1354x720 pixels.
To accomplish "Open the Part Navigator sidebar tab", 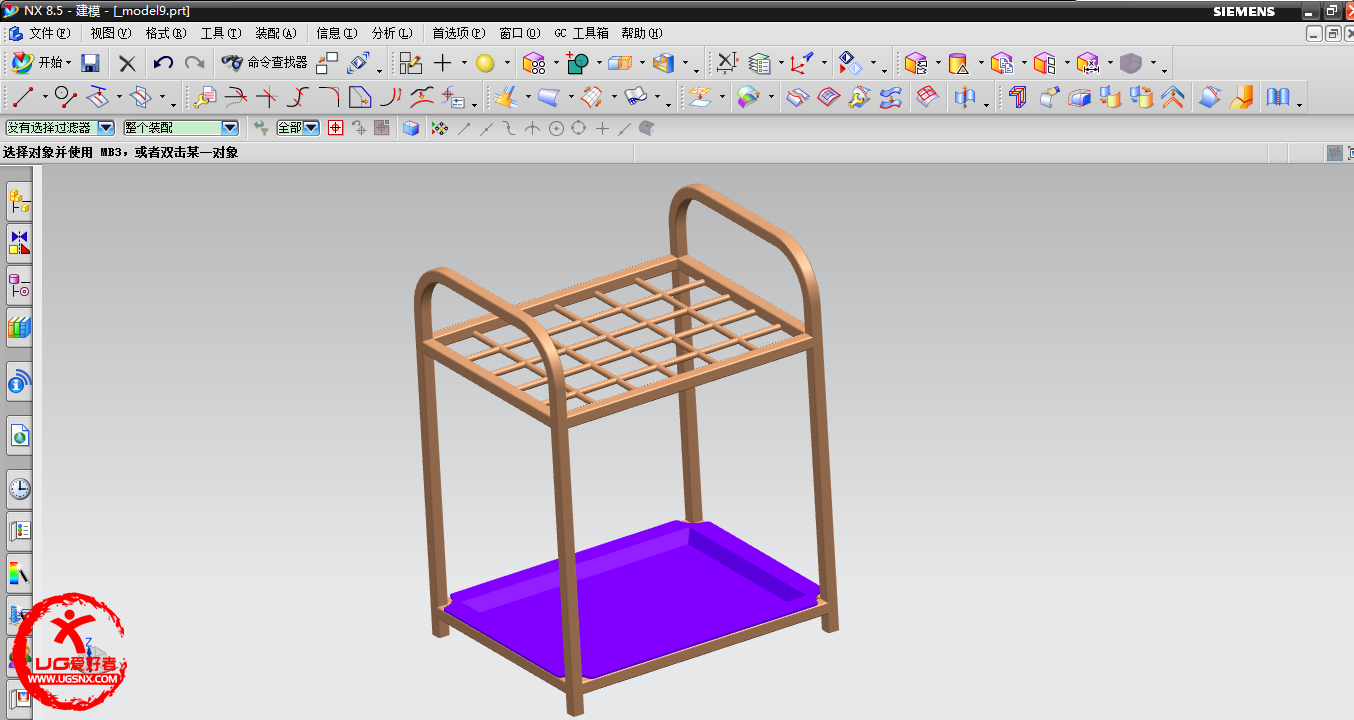I will [x=19, y=285].
